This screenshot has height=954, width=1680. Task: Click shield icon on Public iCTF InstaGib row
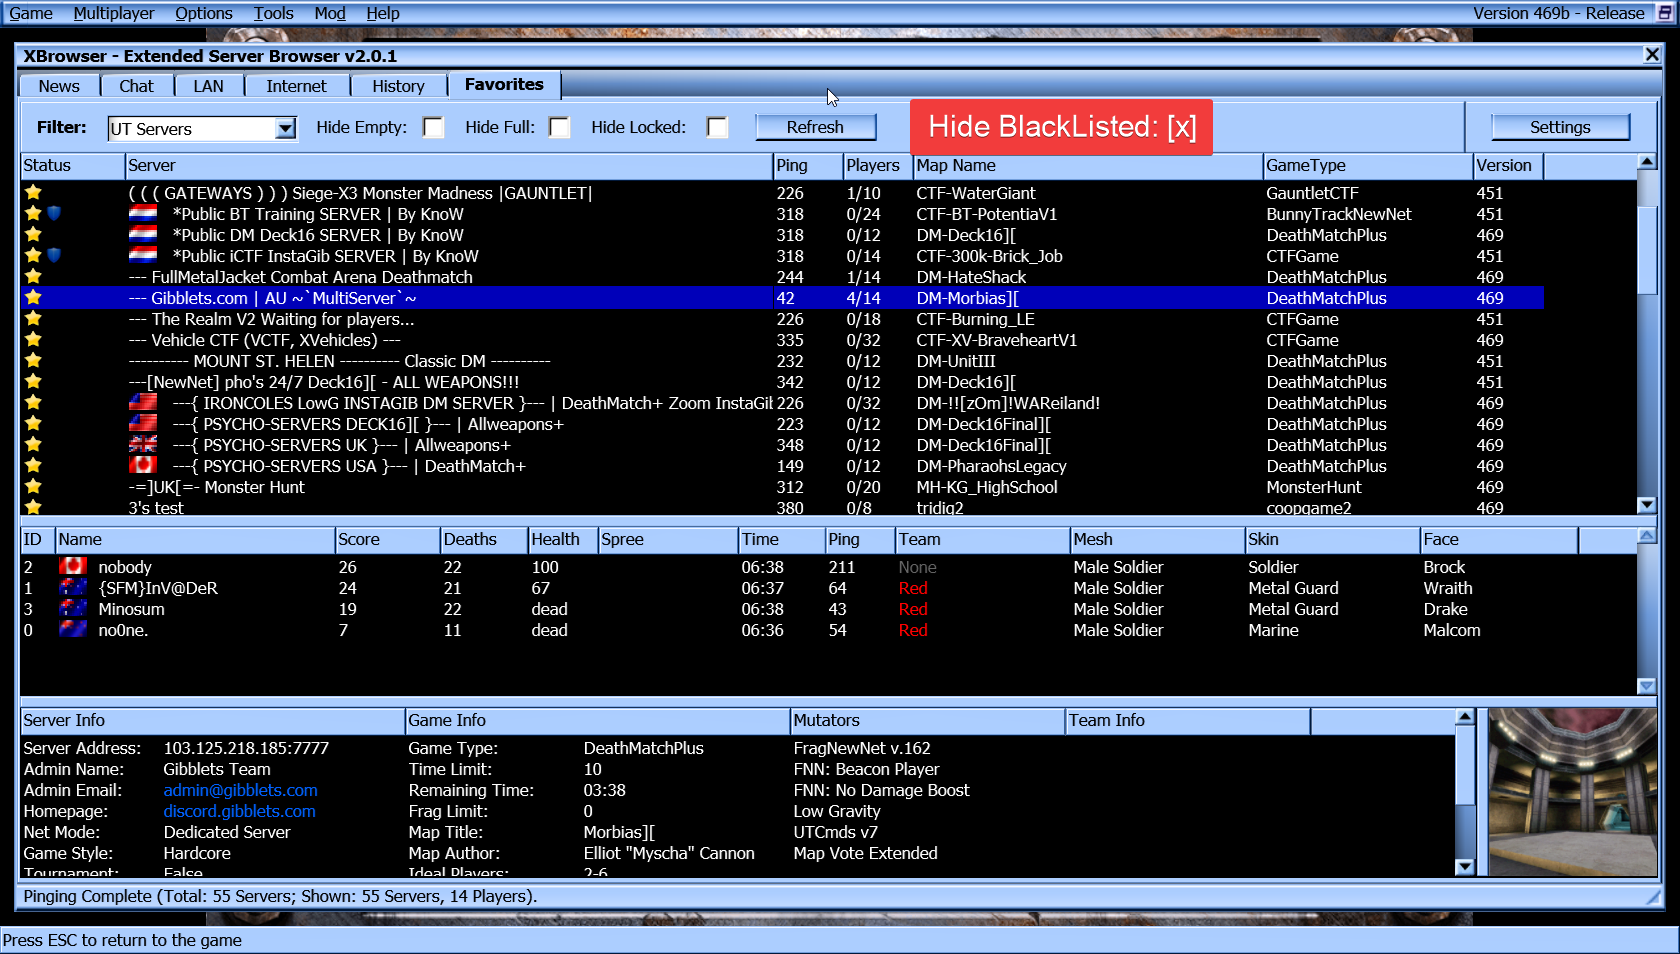pyautogui.click(x=54, y=255)
